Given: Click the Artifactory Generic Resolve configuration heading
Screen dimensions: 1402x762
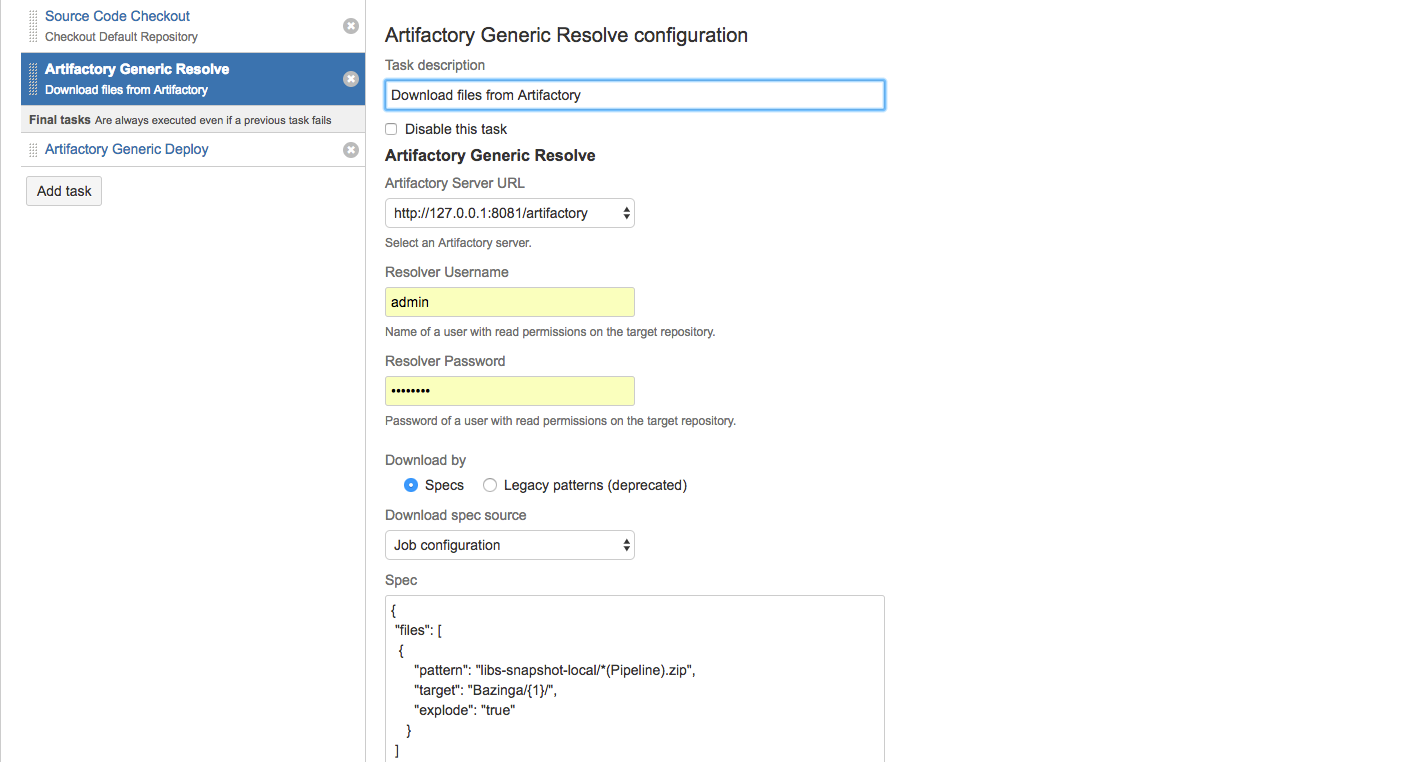Looking at the screenshot, I should [566, 35].
